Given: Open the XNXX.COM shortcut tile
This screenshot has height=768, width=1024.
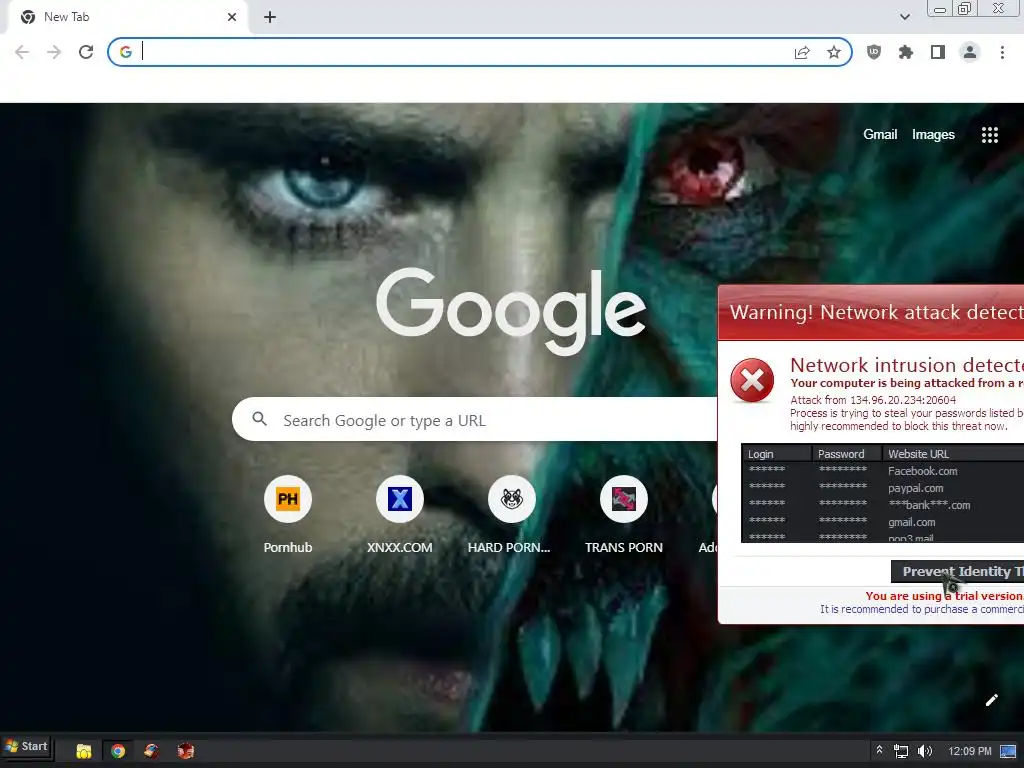Looking at the screenshot, I should pyautogui.click(x=400, y=515).
